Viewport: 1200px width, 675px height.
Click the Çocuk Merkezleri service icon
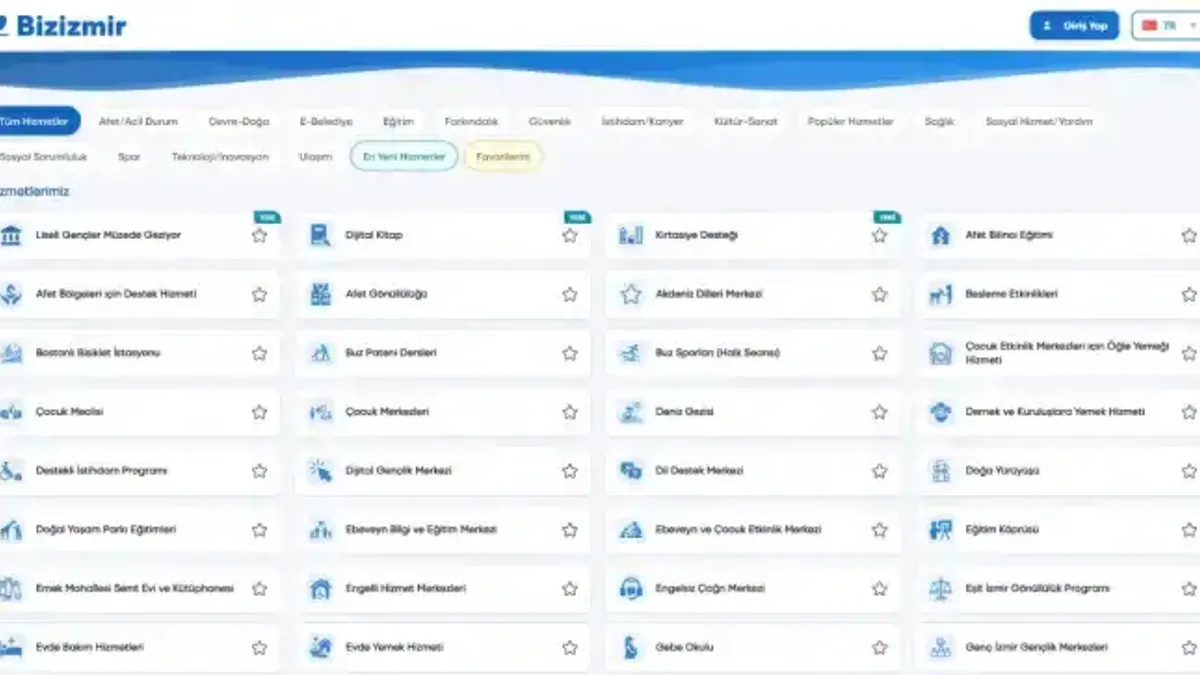(320, 412)
